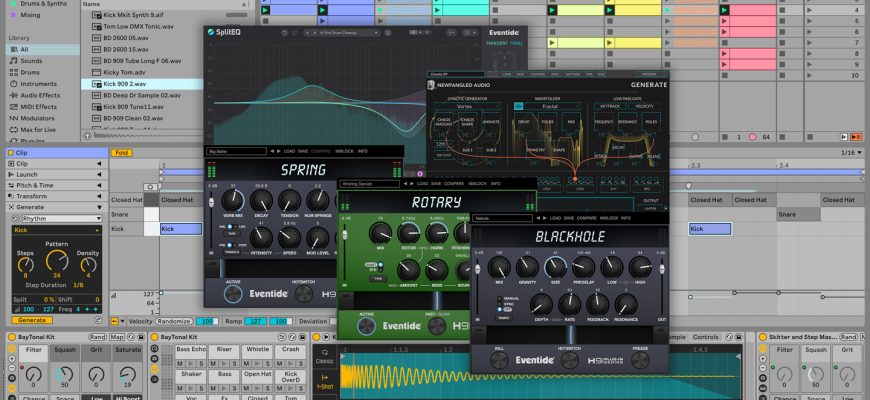Open MIDI Effects browser category
870x400 pixels.
(x=39, y=108)
